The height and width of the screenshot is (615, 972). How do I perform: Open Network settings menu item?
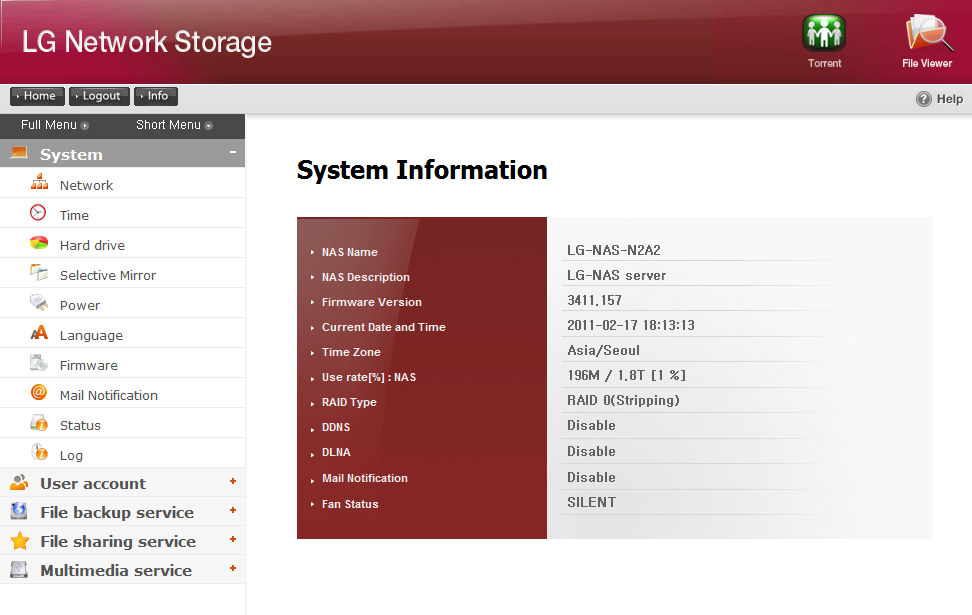(86, 185)
